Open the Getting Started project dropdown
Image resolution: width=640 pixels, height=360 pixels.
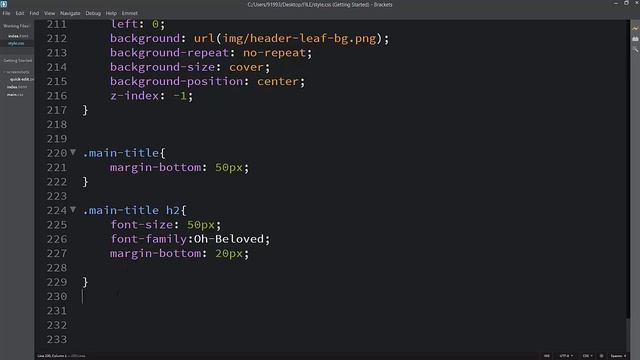pos(18,60)
